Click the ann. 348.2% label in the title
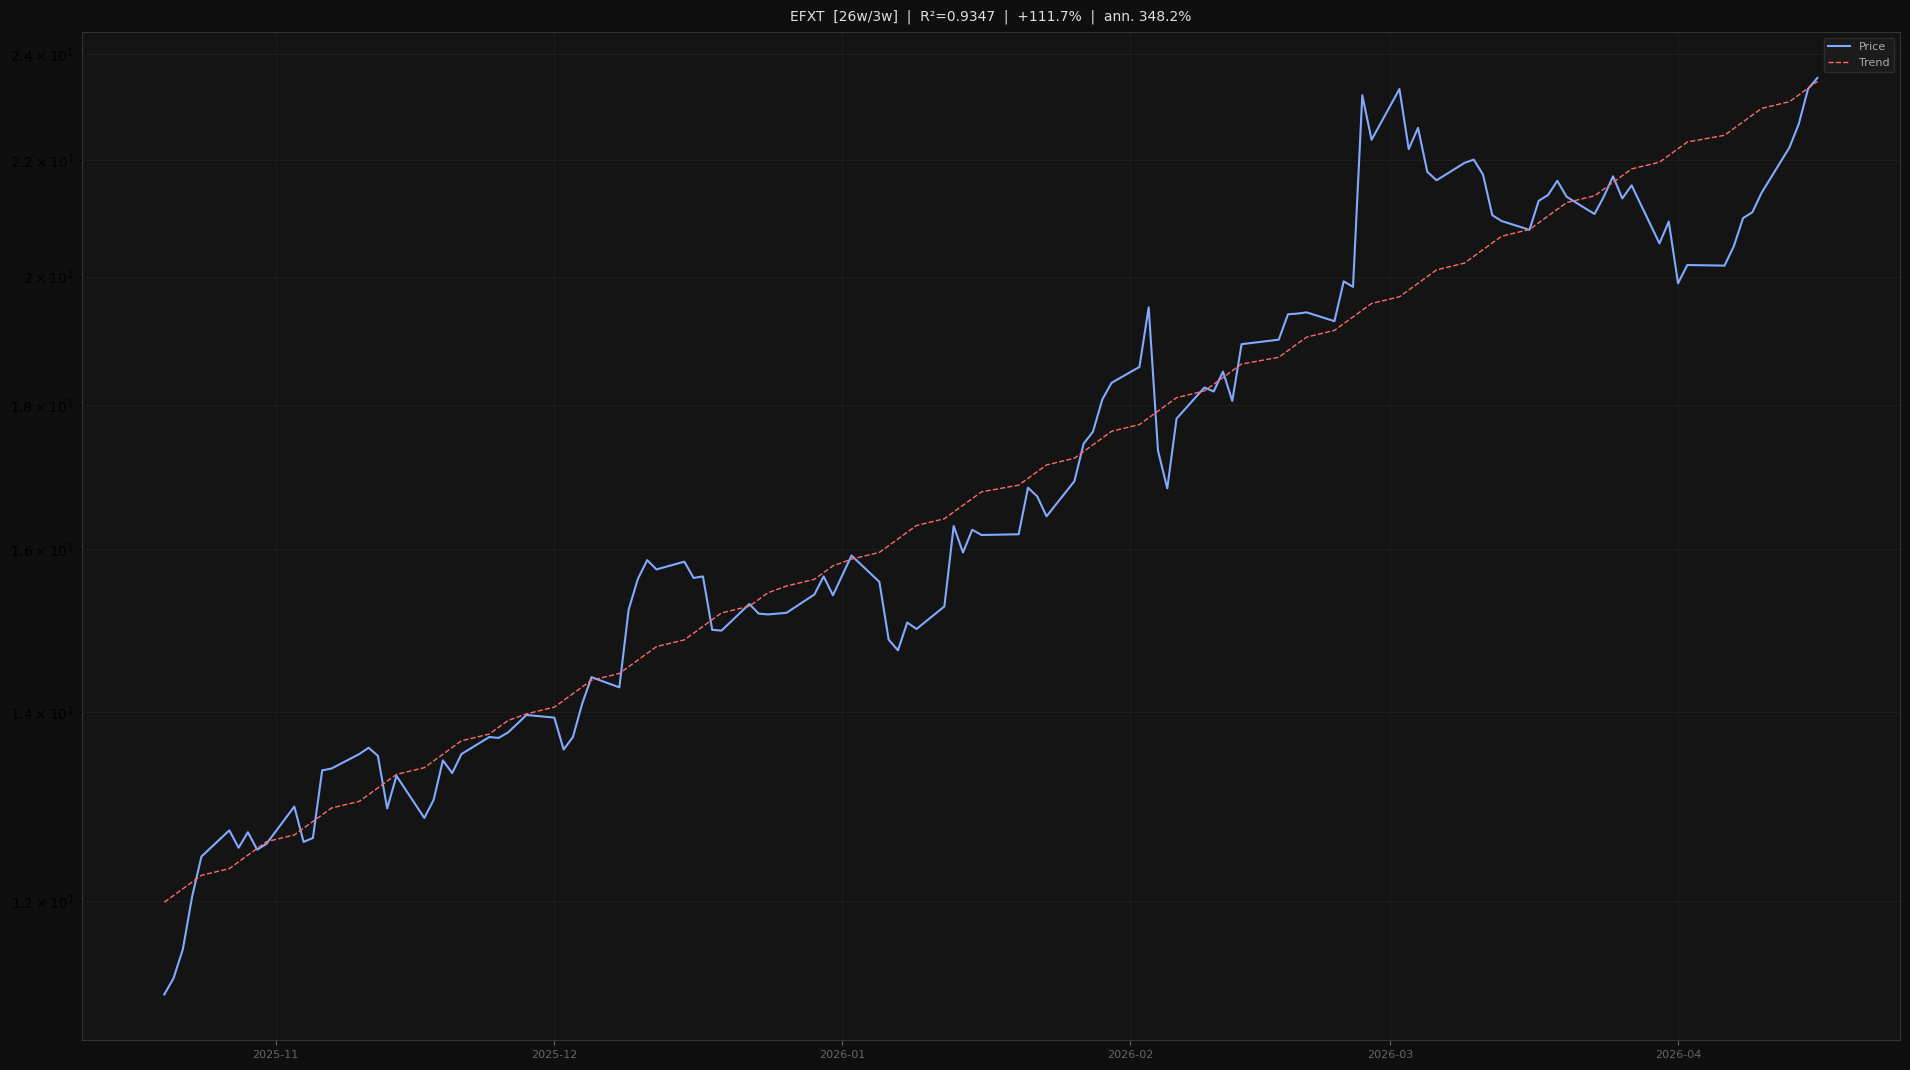The width and height of the screenshot is (1910, 1070). [x=1146, y=16]
